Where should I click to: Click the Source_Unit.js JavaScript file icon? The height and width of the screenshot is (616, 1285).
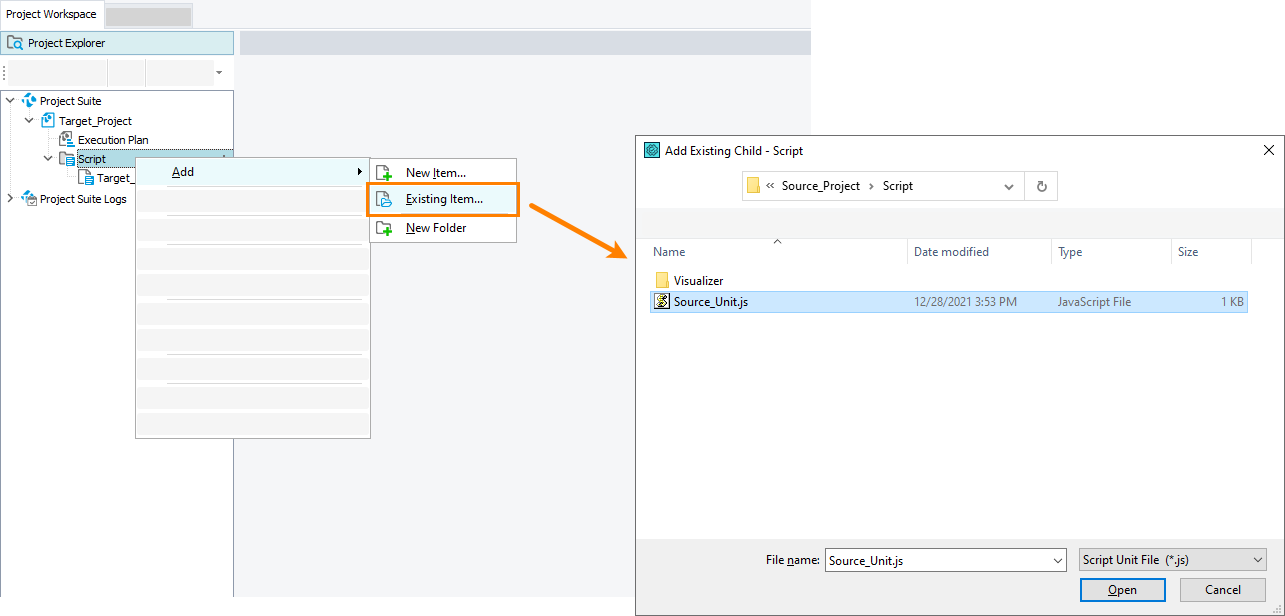[x=662, y=301]
